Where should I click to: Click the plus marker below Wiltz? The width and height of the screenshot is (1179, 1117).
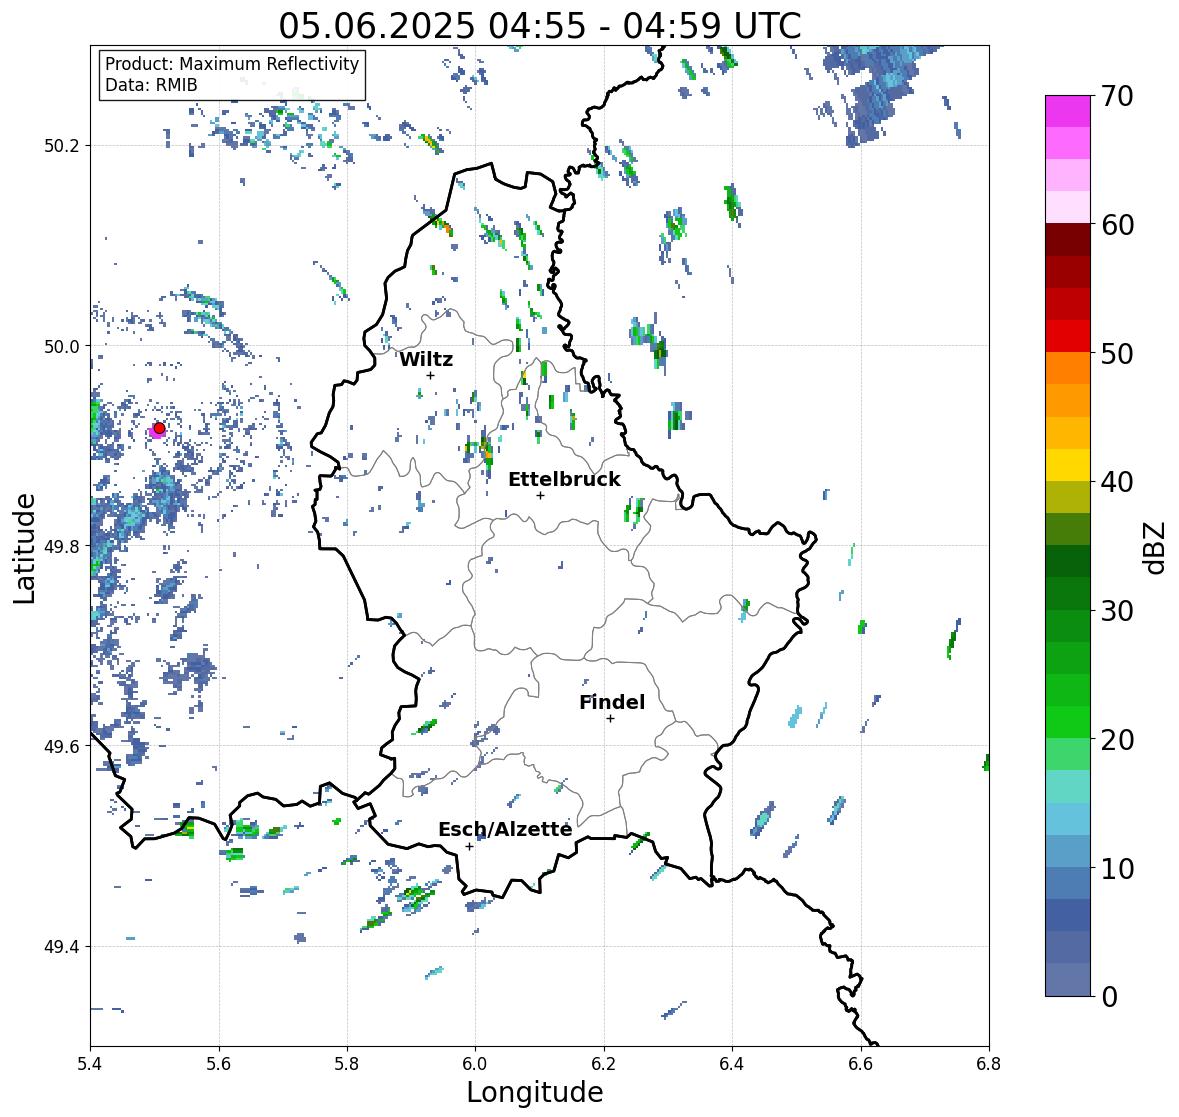[430, 375]
